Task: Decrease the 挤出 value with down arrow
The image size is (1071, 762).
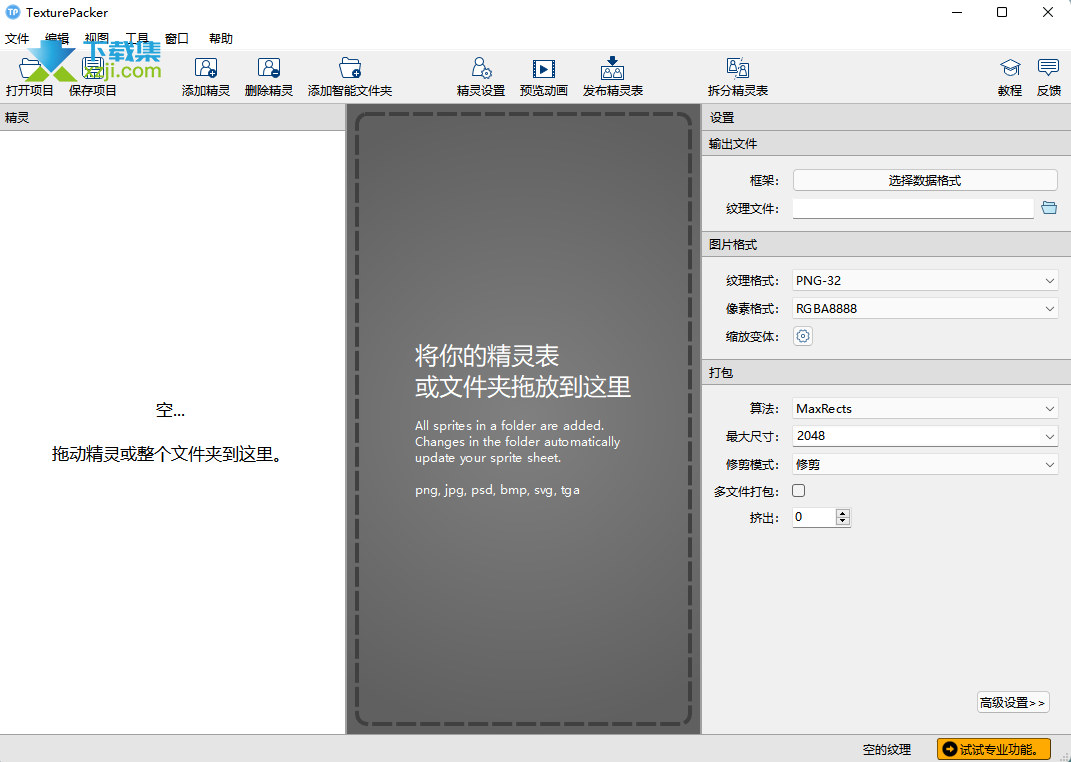Action: 843,522
